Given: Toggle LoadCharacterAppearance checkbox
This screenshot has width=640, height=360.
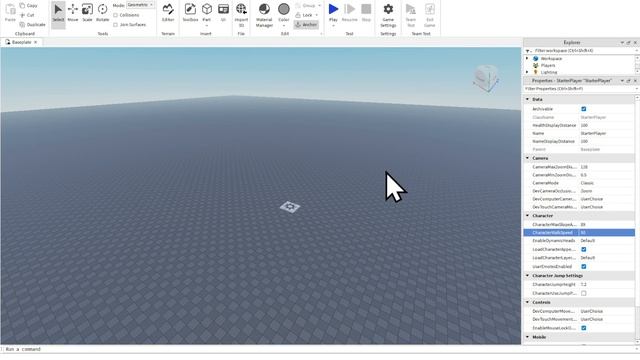Looking at the screenshot, I should [x=584, y=249].
